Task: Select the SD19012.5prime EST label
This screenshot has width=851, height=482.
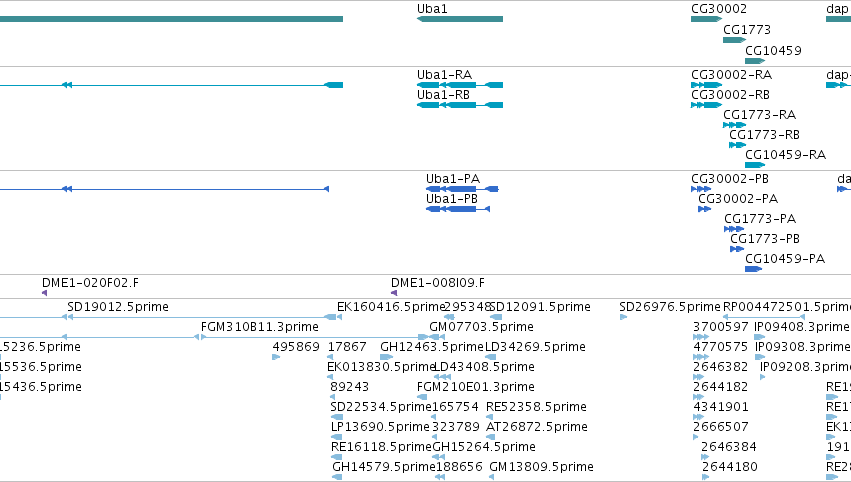Action: point(118,307)
